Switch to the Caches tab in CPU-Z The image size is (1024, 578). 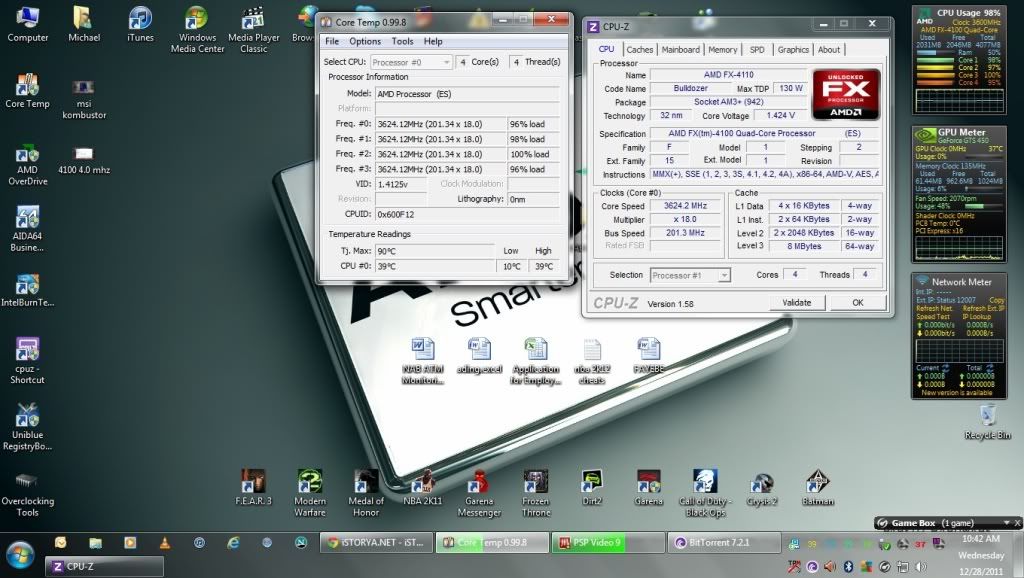click(x=639, y=50)
